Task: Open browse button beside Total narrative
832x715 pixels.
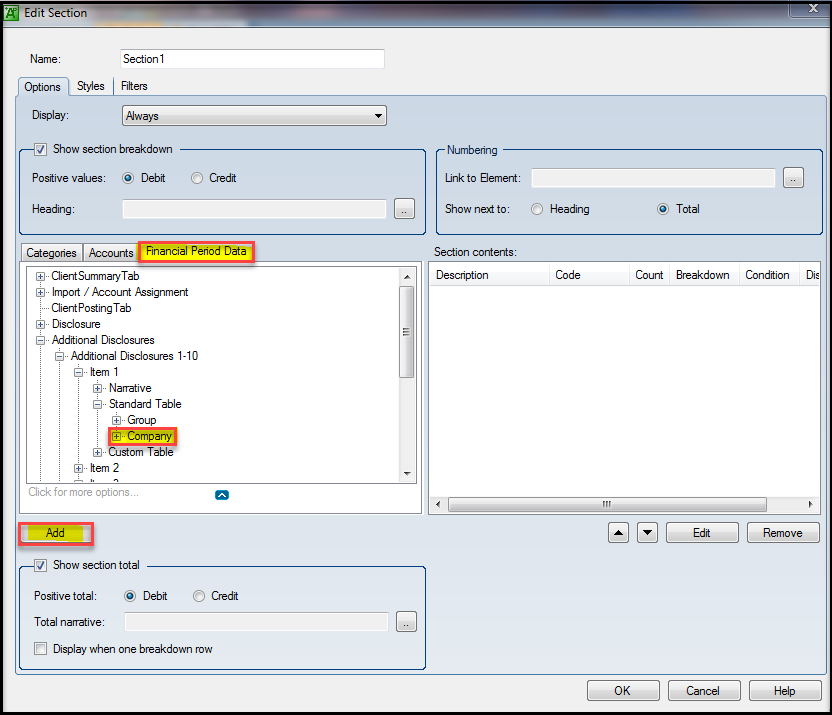Action: (406, 622)
